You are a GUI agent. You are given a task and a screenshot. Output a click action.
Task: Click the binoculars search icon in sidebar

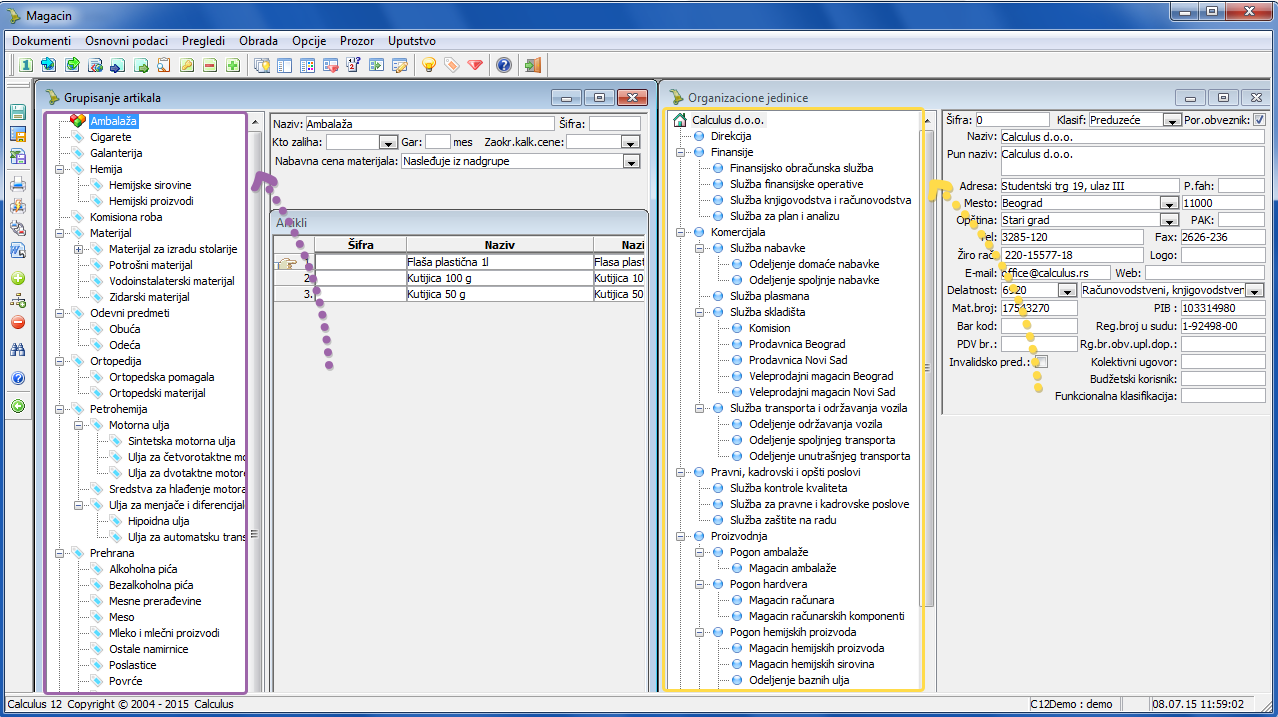[18, 350]
